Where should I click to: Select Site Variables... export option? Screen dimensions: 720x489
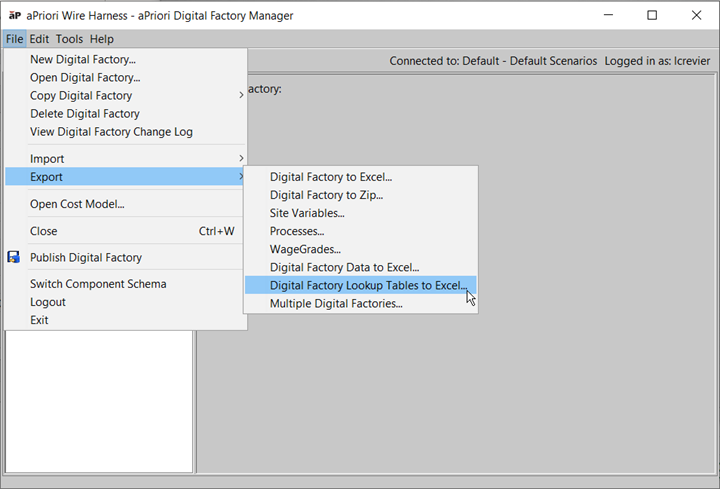click(x=360, y=213)
